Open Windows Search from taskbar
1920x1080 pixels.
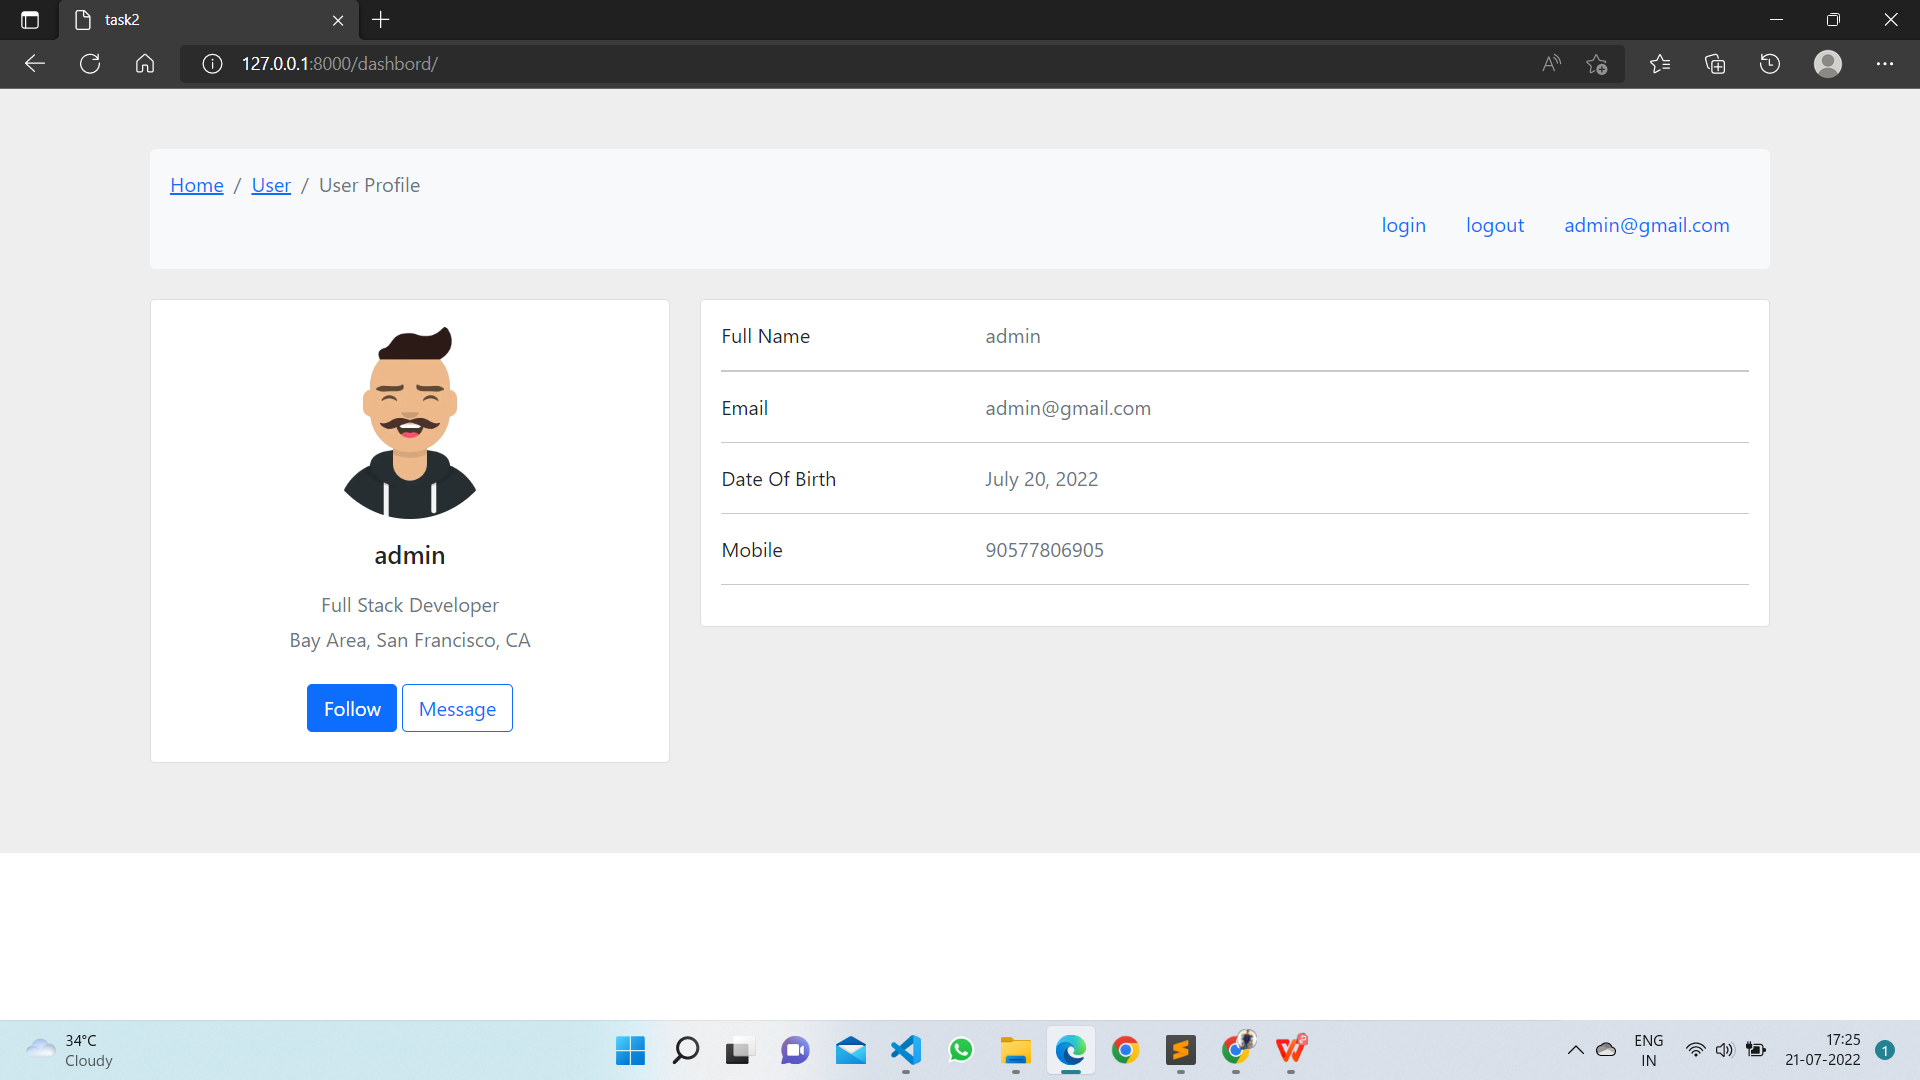[686, 1050]
